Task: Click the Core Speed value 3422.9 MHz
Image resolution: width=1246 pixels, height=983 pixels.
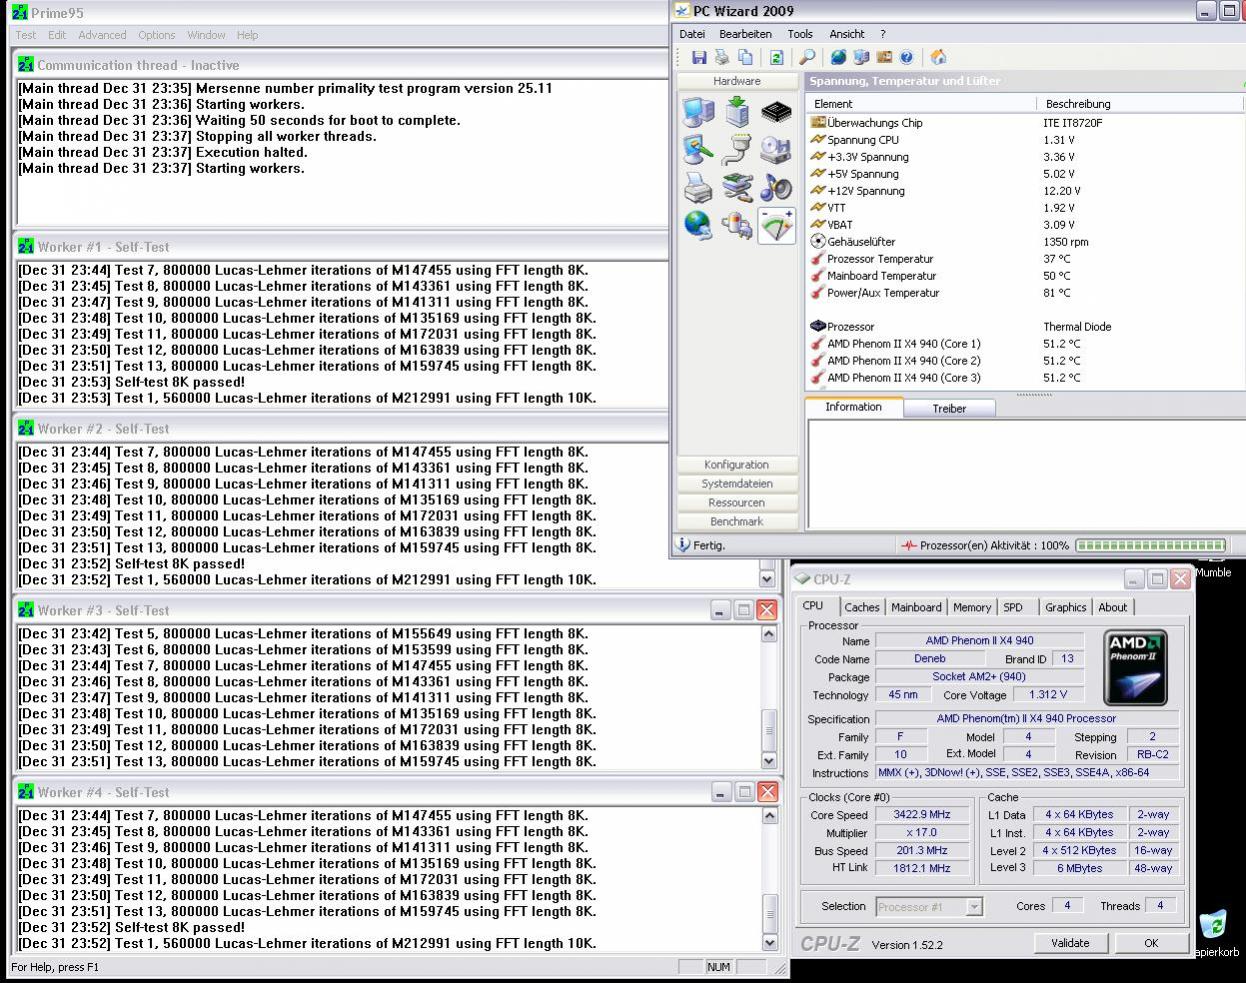Action: coord(922,814)
